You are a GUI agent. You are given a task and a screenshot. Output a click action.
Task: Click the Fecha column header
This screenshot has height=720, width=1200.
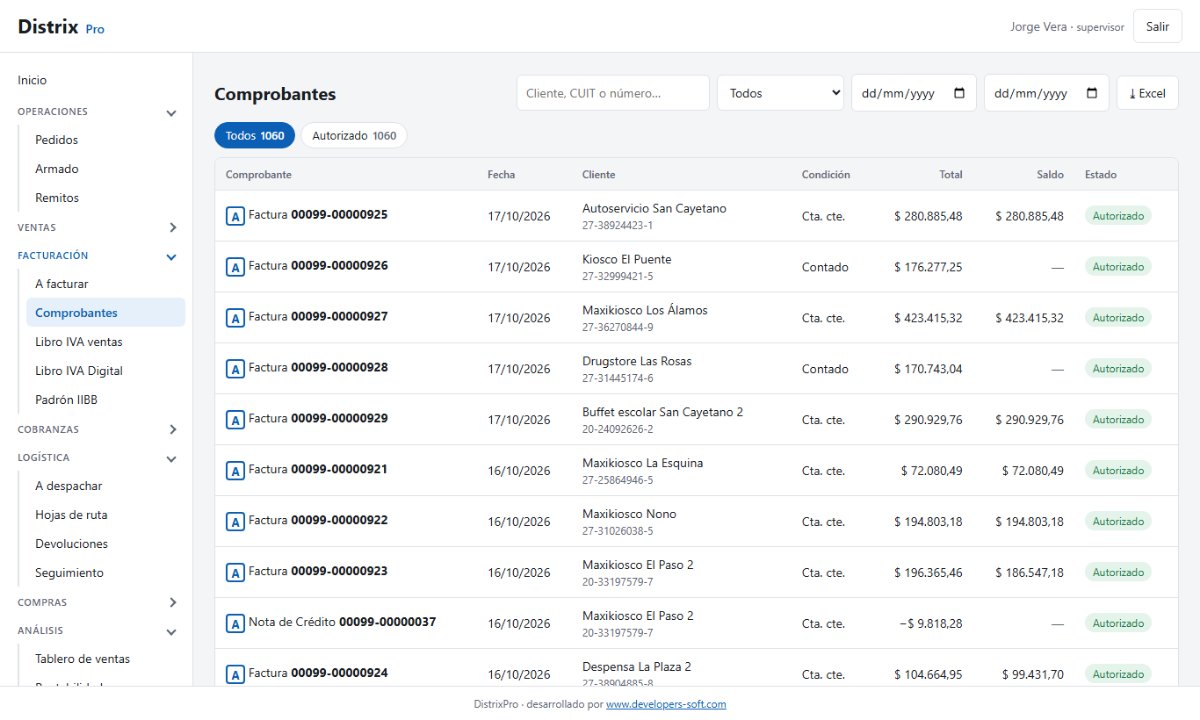coord(501,175)
